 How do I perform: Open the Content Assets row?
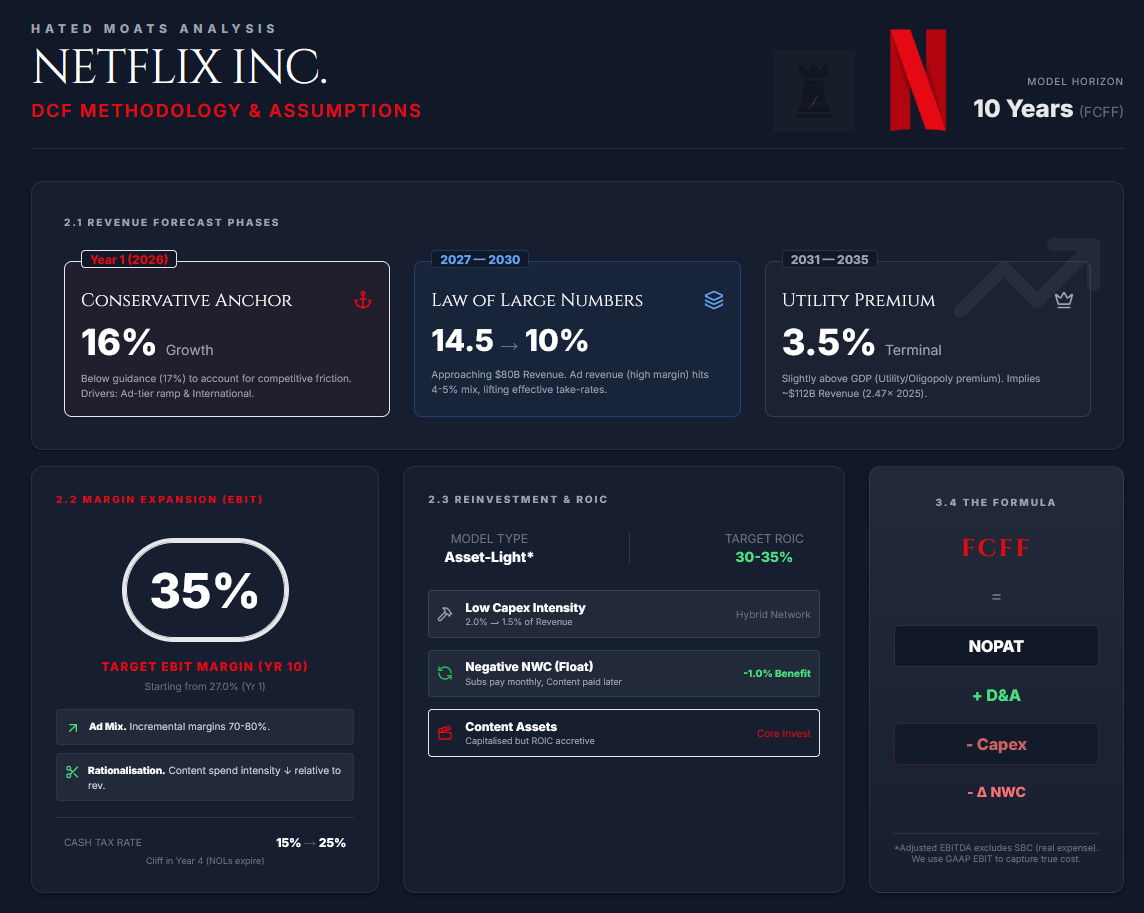[x=624, y=733]
